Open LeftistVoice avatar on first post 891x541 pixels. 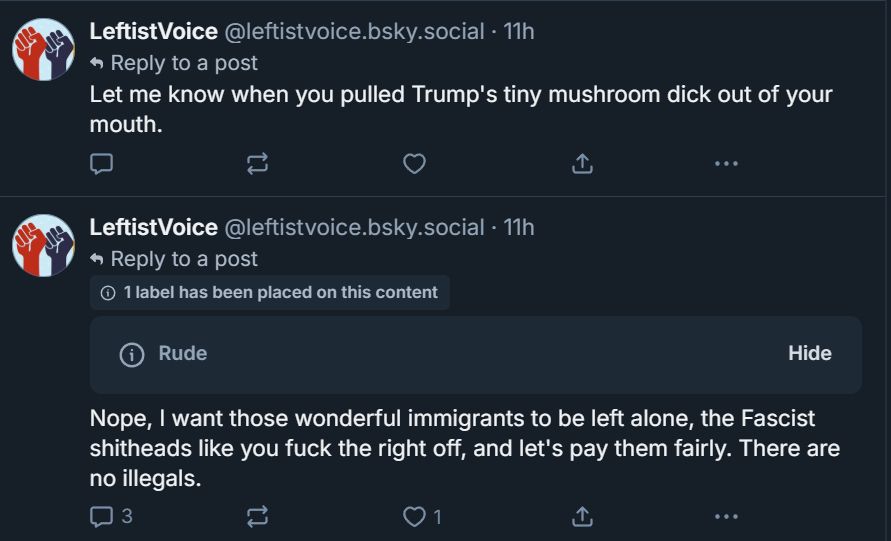pos(43,49)
